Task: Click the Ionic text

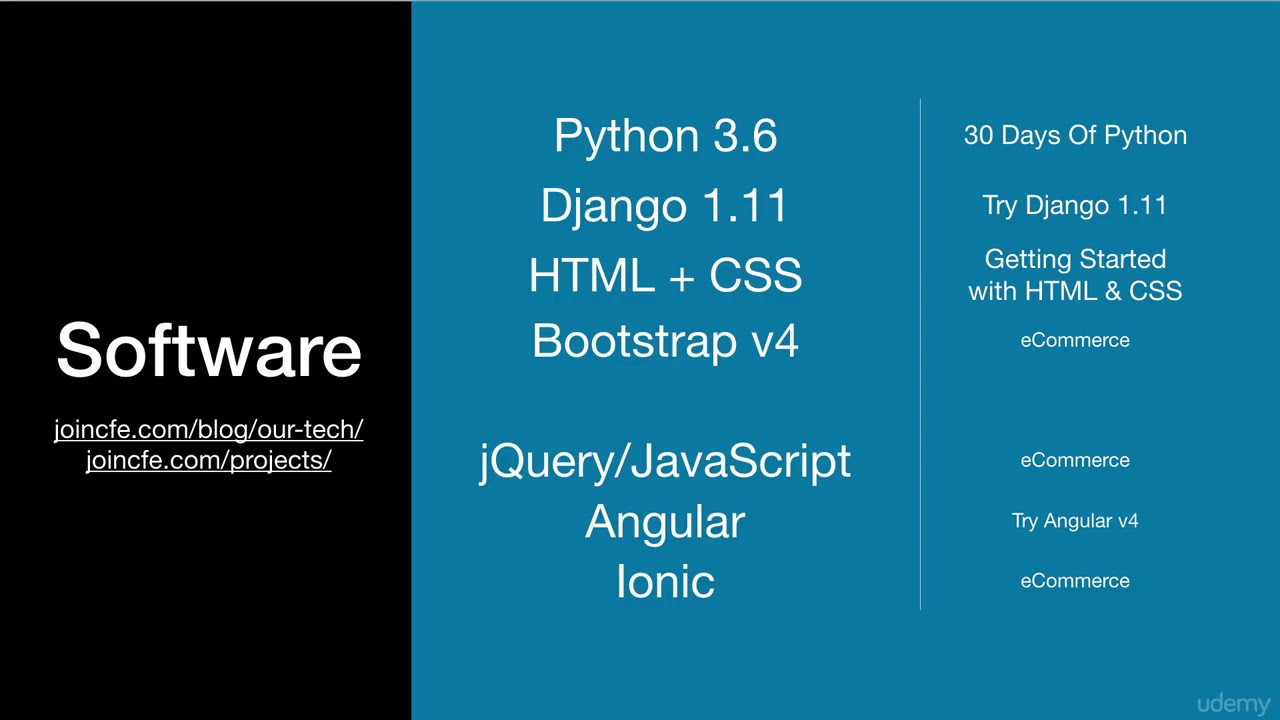Action: (x=665, y=581)
